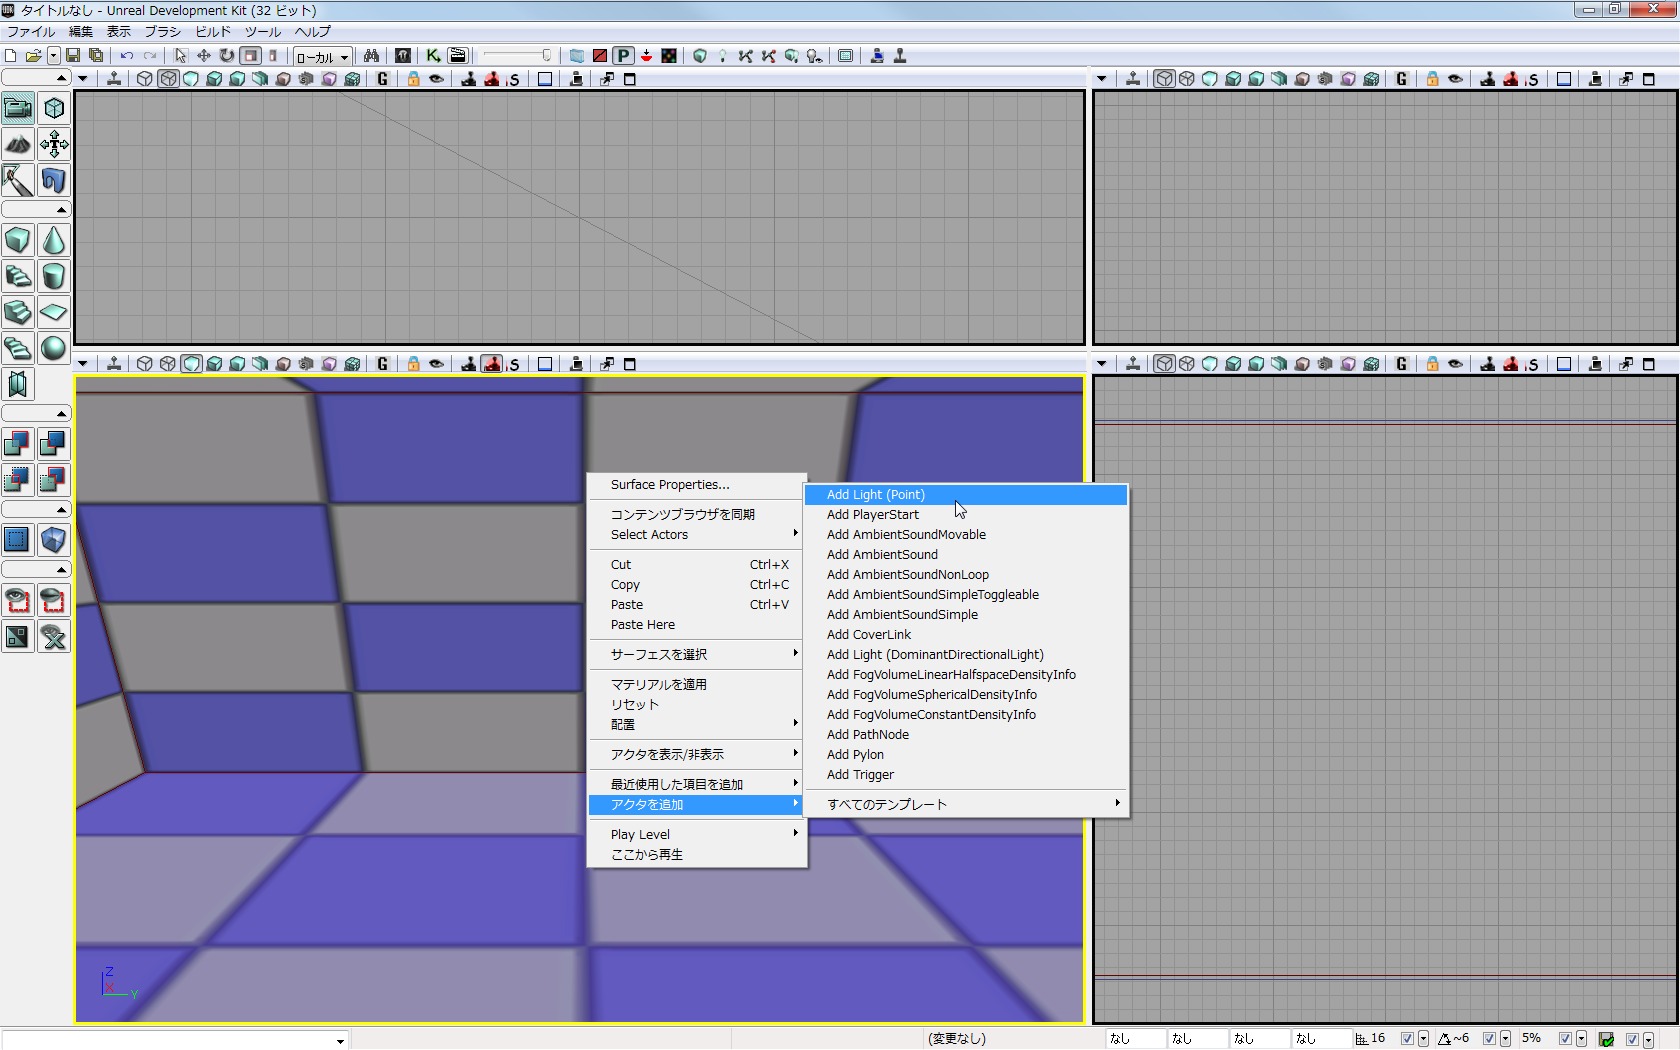Open the grid size dropdown arrow
Image resolution: width=1680 pixels, height=1050 pixels.
[1423, 1039]
